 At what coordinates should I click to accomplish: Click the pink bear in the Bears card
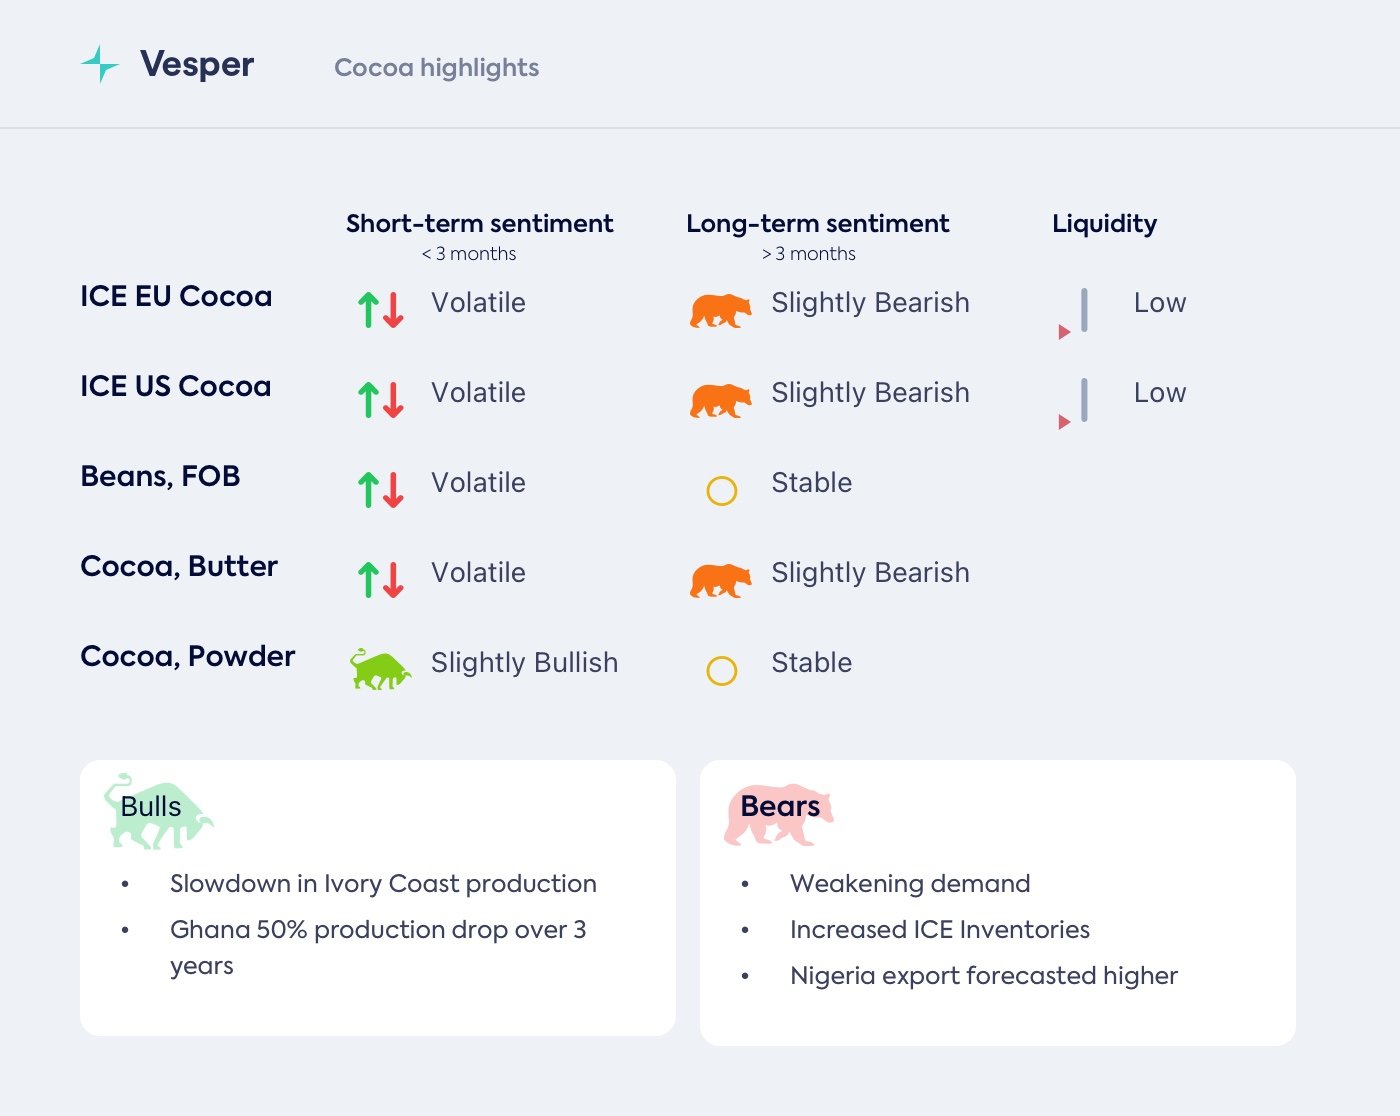[778, 814]
